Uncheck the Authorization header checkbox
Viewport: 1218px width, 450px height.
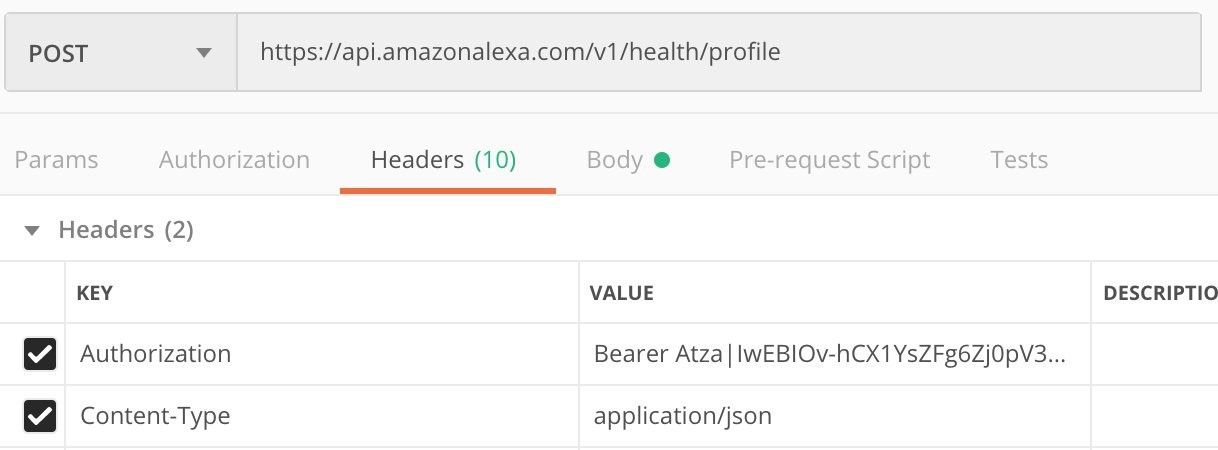(40, 354)
